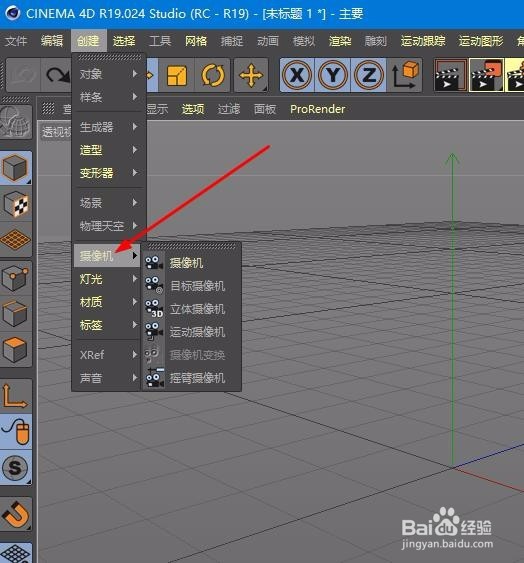Expand the 样条 submenu
Image resolution: width=524 pixels, height=563 pixels.
[109, 97]
